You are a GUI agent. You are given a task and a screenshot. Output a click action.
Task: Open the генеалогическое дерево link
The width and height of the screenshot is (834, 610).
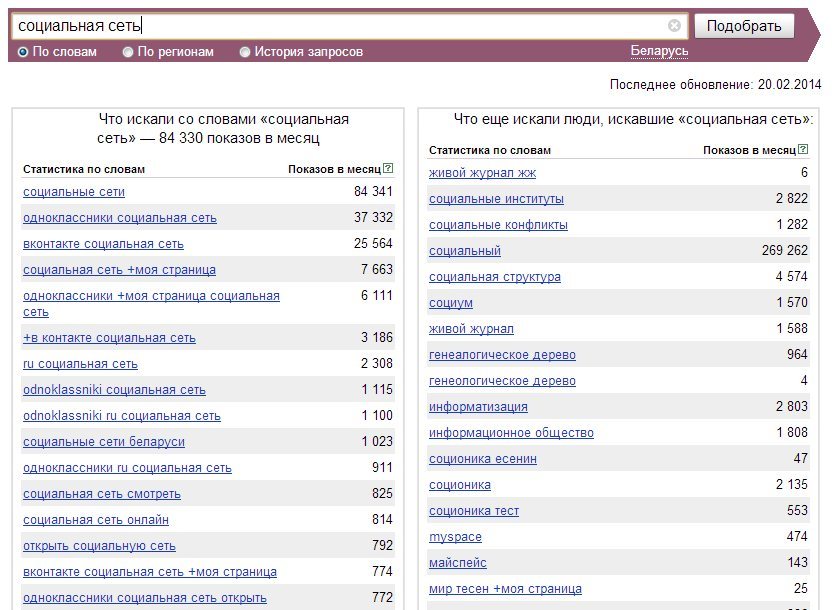click(x=502, y=355)
